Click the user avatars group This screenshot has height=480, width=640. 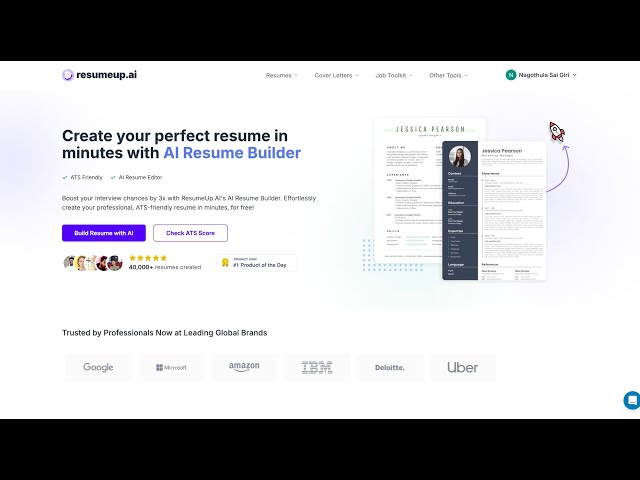[93, 263]
